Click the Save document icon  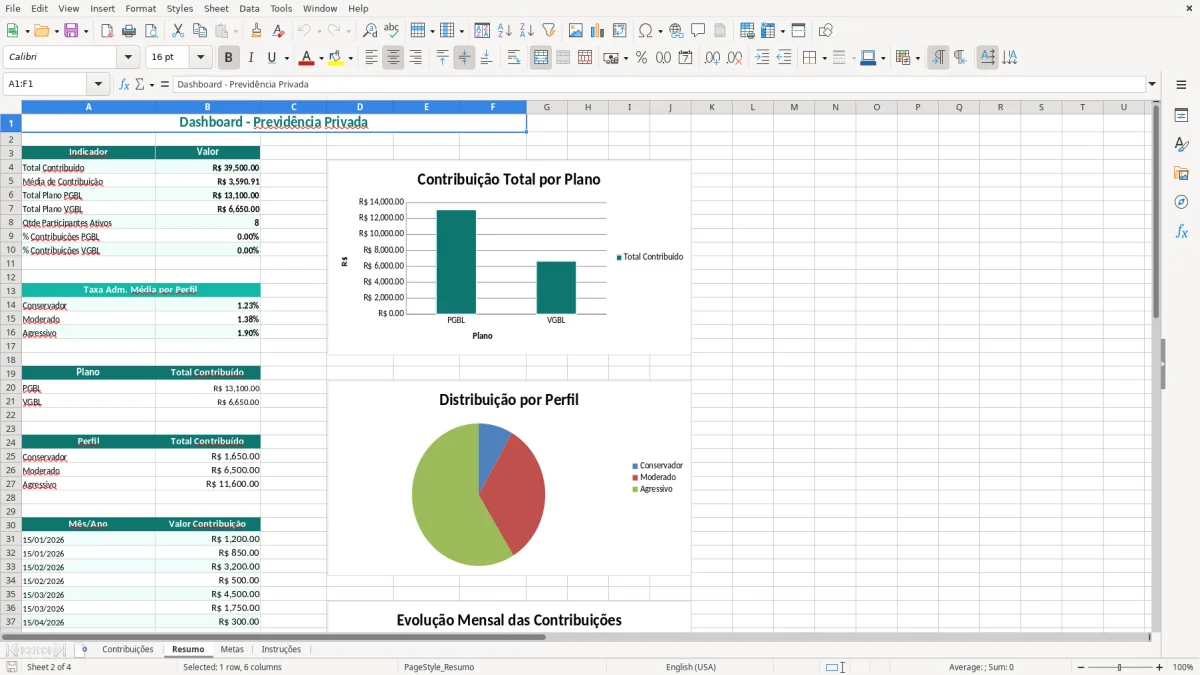72,31
